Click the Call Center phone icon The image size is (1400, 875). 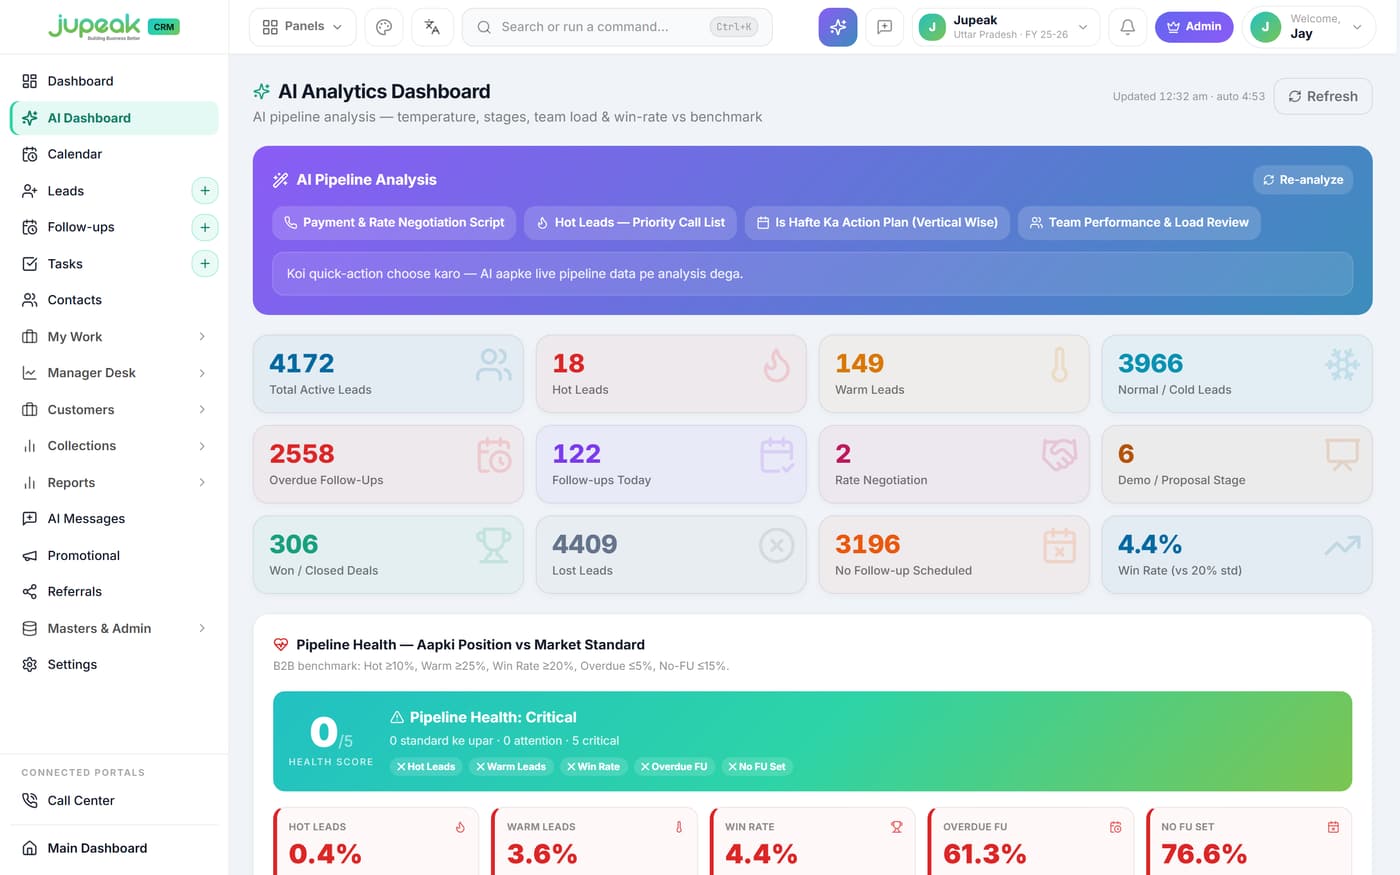click(30, 800)
